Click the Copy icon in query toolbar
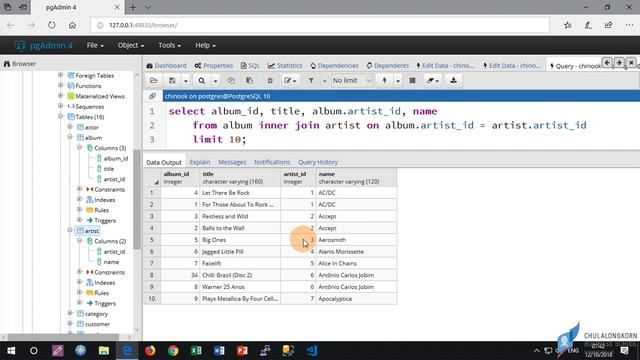Image resolution: width=640 pixels, height=360 pixels. click(x=231, y=81)
